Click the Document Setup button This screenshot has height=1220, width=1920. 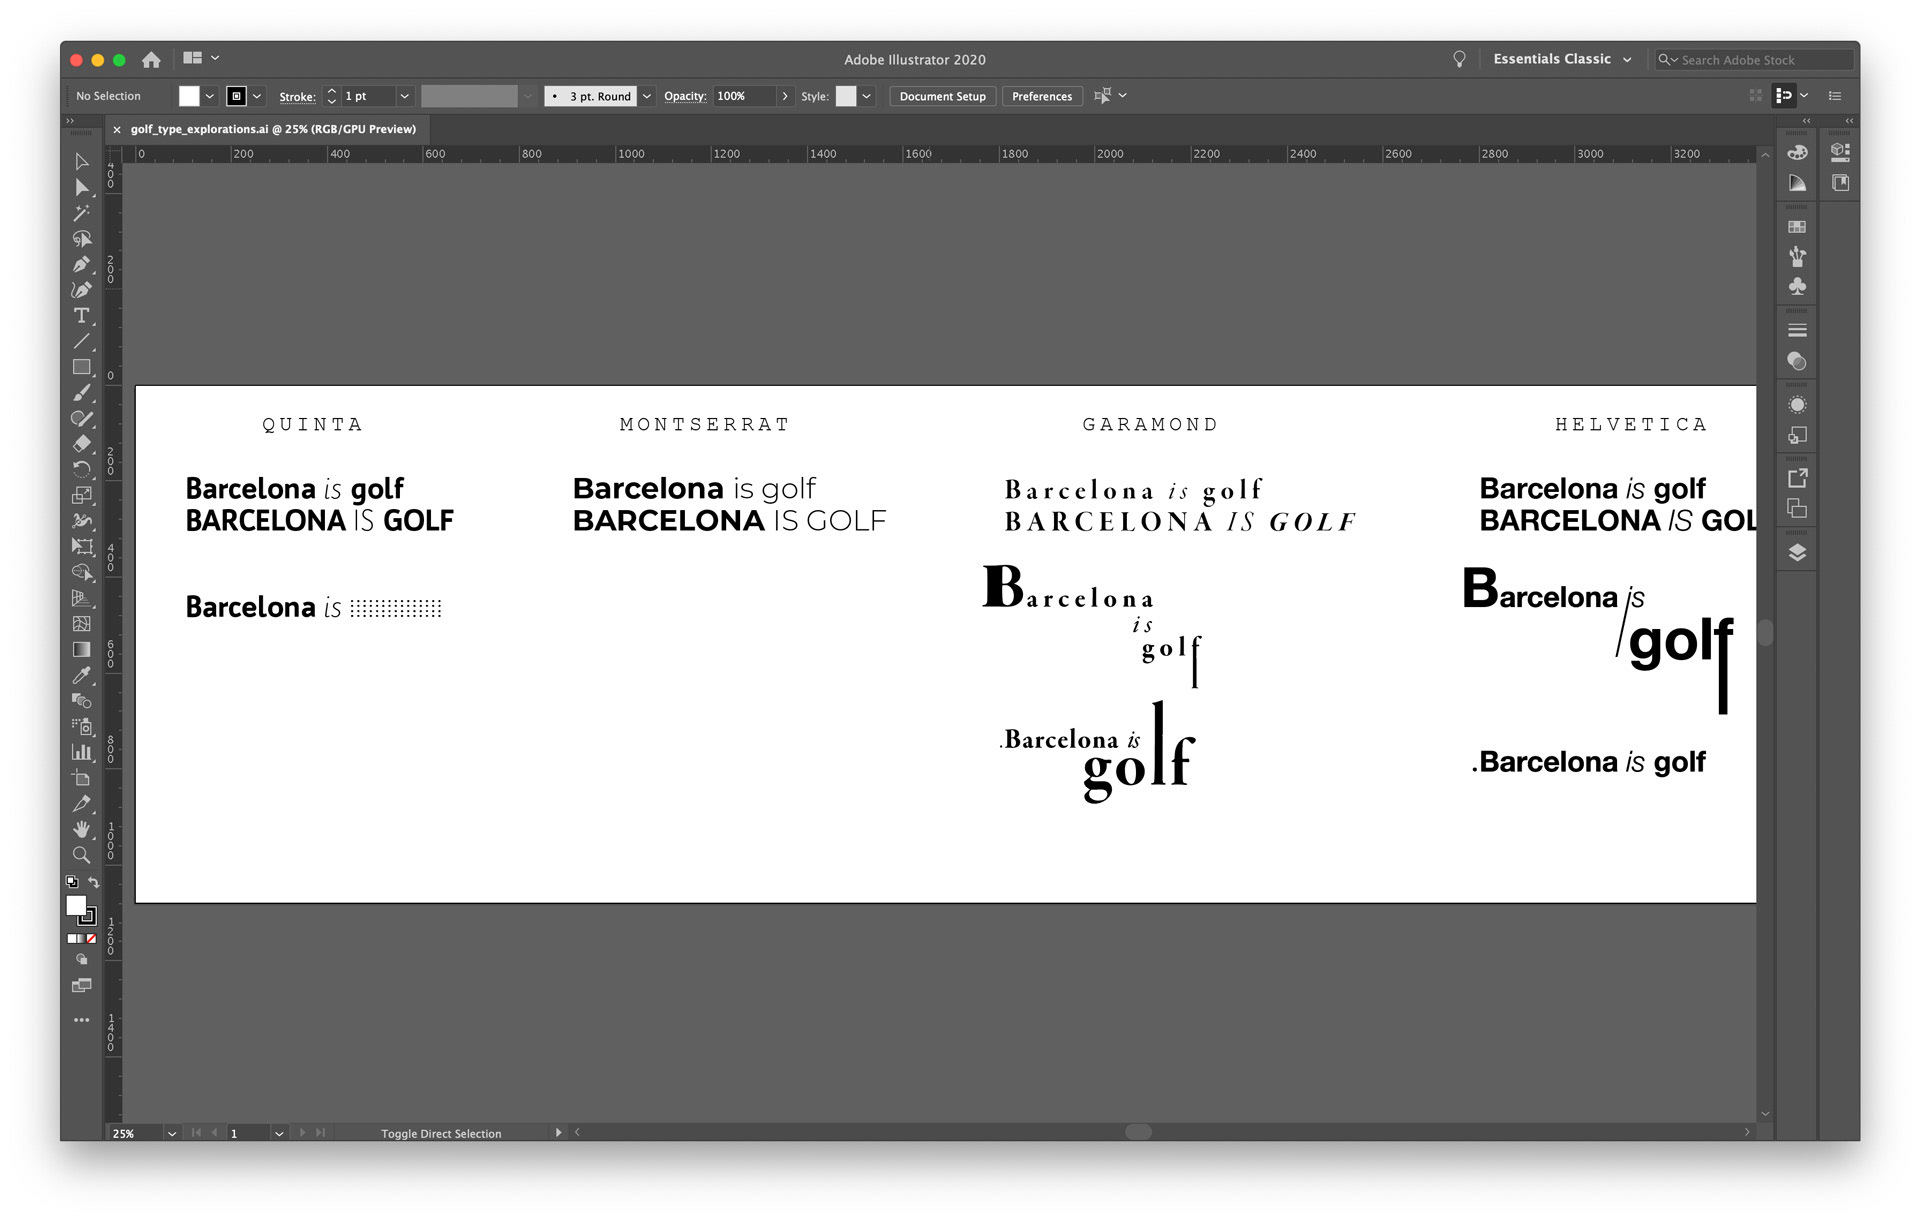[942, 97]
